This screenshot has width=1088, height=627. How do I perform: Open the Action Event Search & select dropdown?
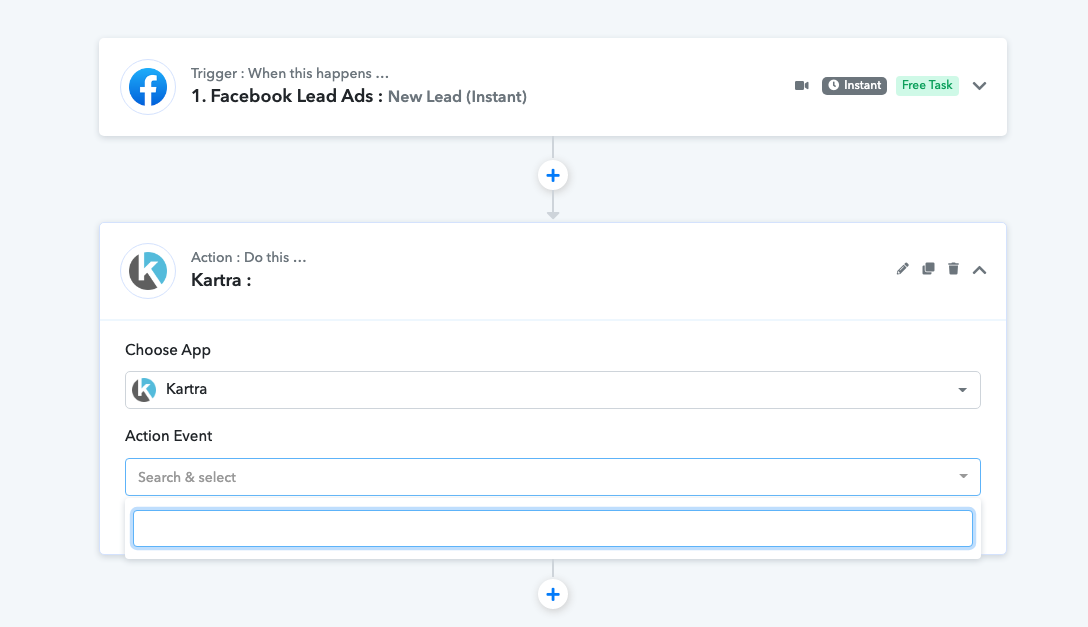point(552,477)
